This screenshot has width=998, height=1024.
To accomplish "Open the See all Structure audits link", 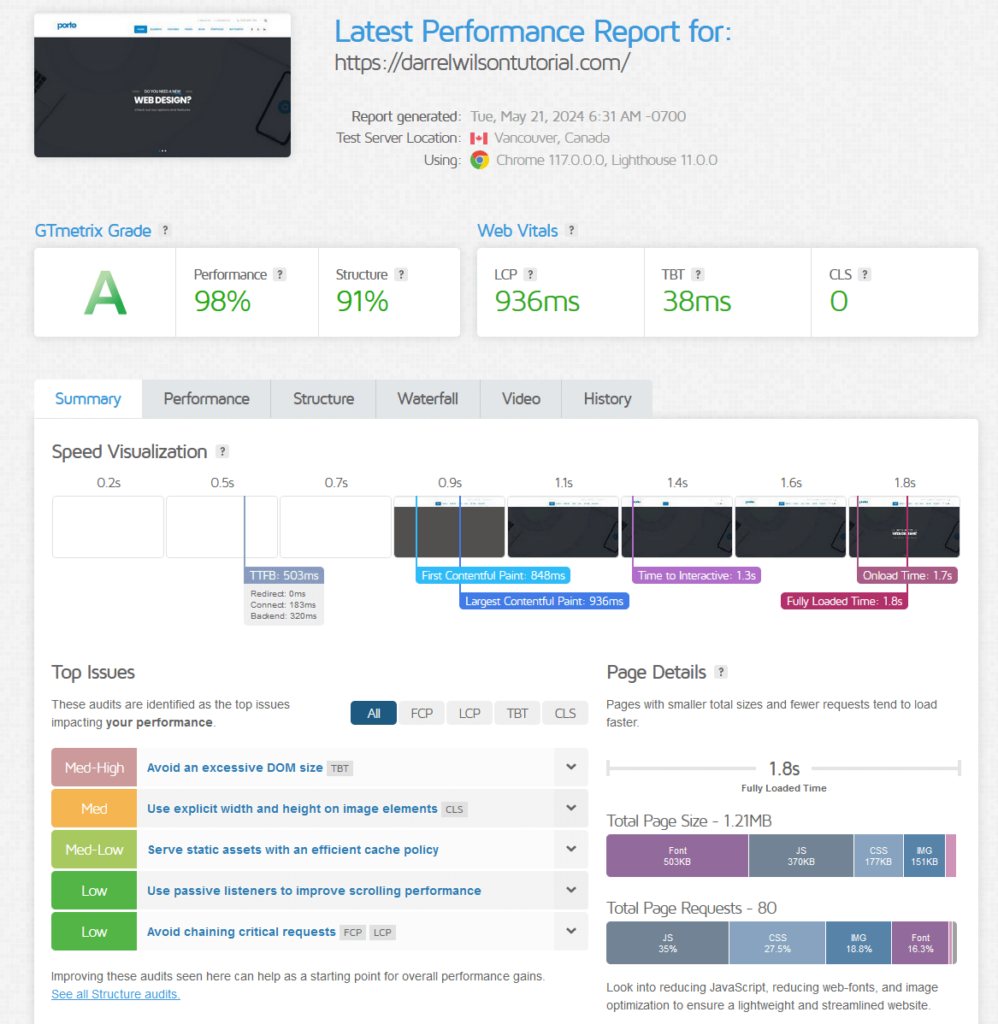I will [115, 994].
